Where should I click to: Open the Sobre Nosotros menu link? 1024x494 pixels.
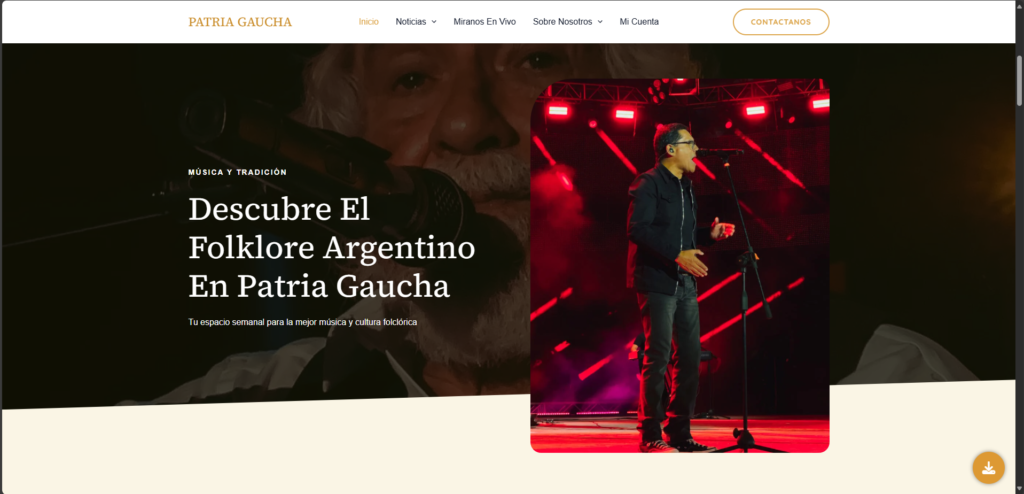tap(562, 22)
